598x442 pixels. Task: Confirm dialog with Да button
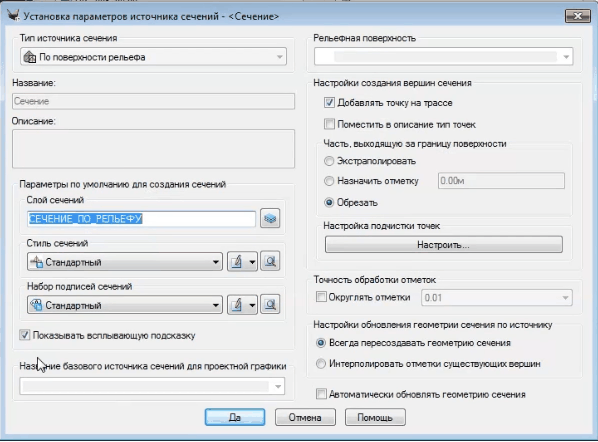235,417
